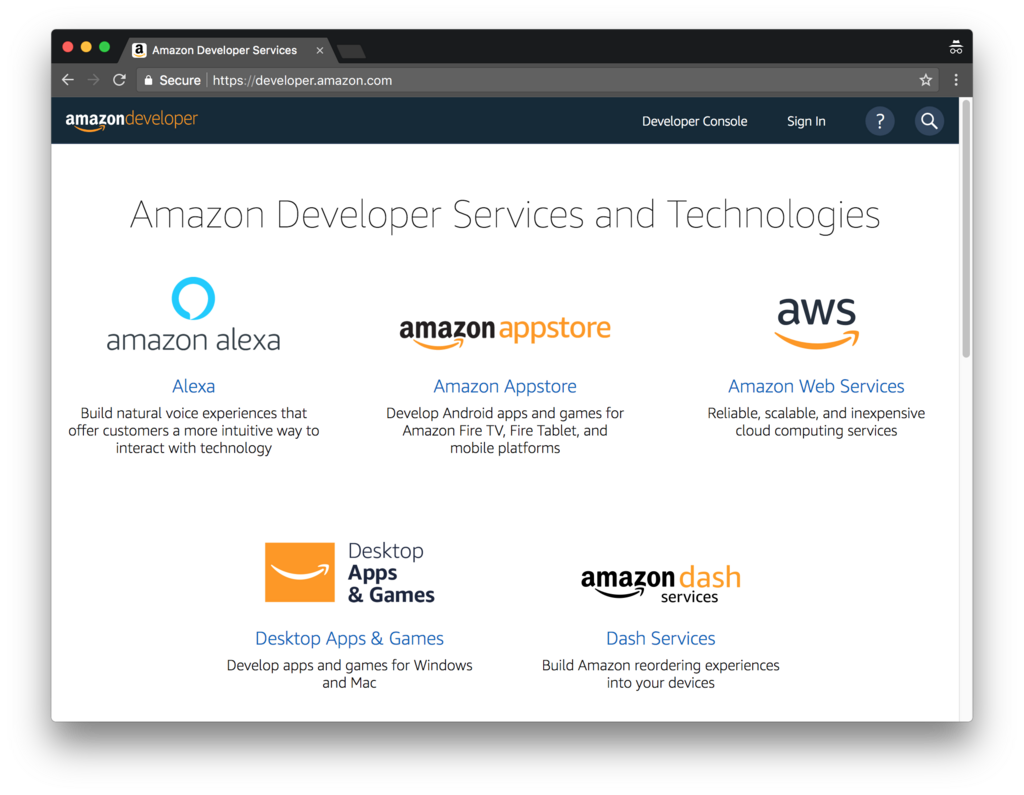Click the green fullscreen window button
Viewport: 1024px width, 795px height.
(104, 47)
